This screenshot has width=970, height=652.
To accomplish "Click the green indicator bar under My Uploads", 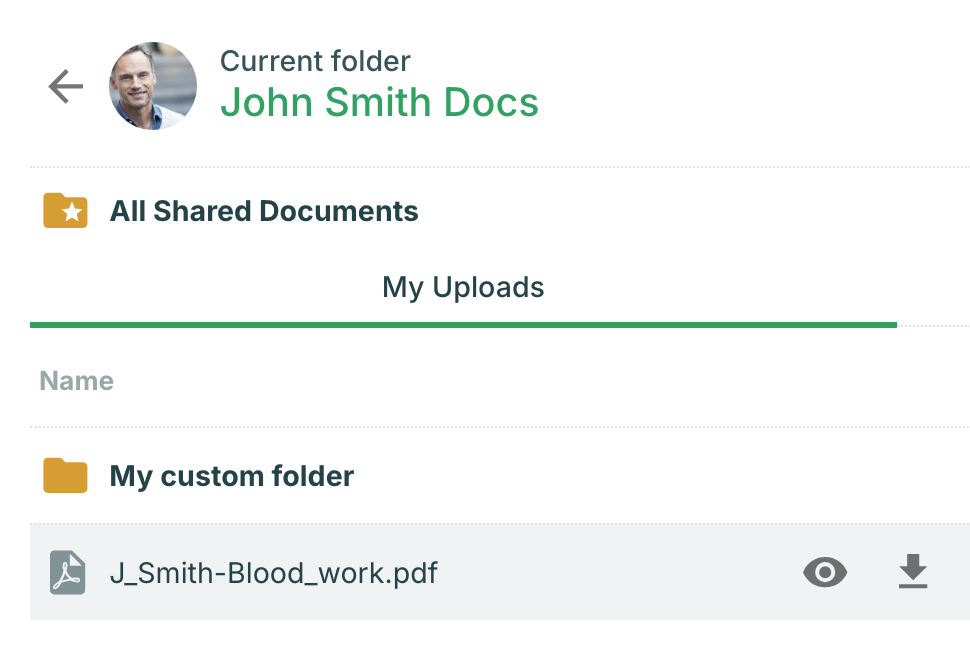I will (x=463, y=324).
